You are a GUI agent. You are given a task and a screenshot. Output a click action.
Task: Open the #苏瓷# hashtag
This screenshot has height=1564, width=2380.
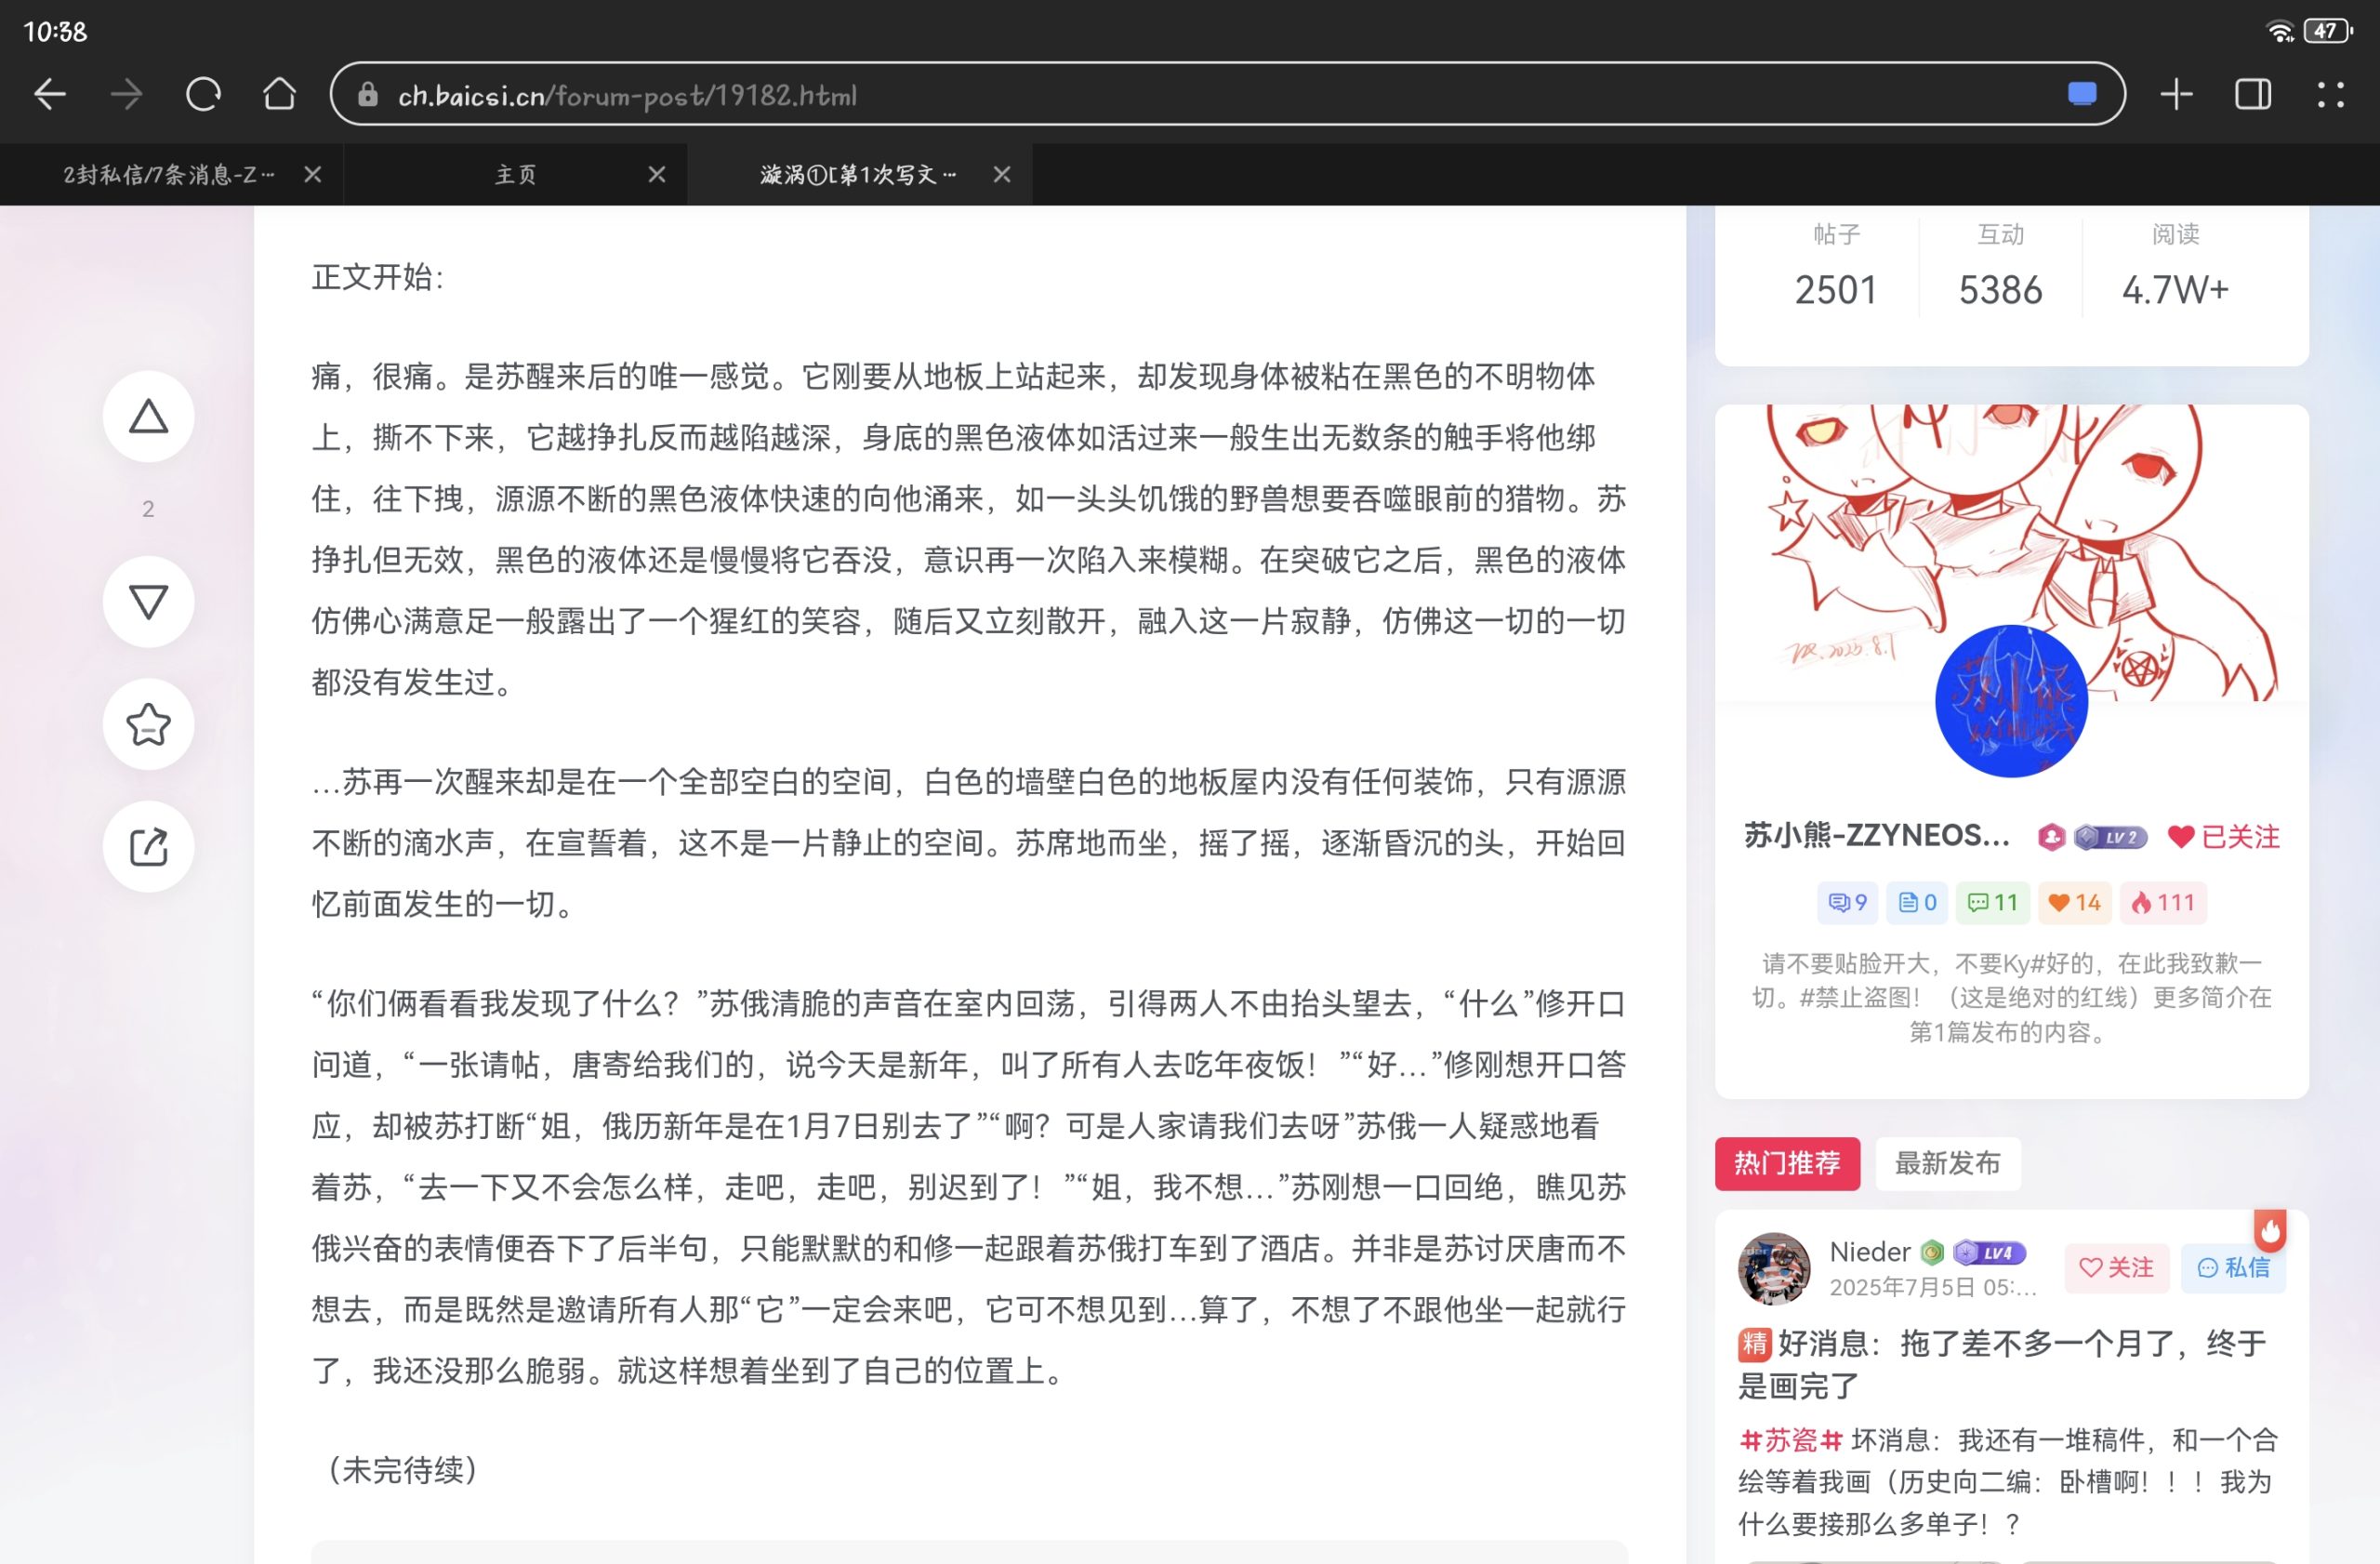1790,1441
